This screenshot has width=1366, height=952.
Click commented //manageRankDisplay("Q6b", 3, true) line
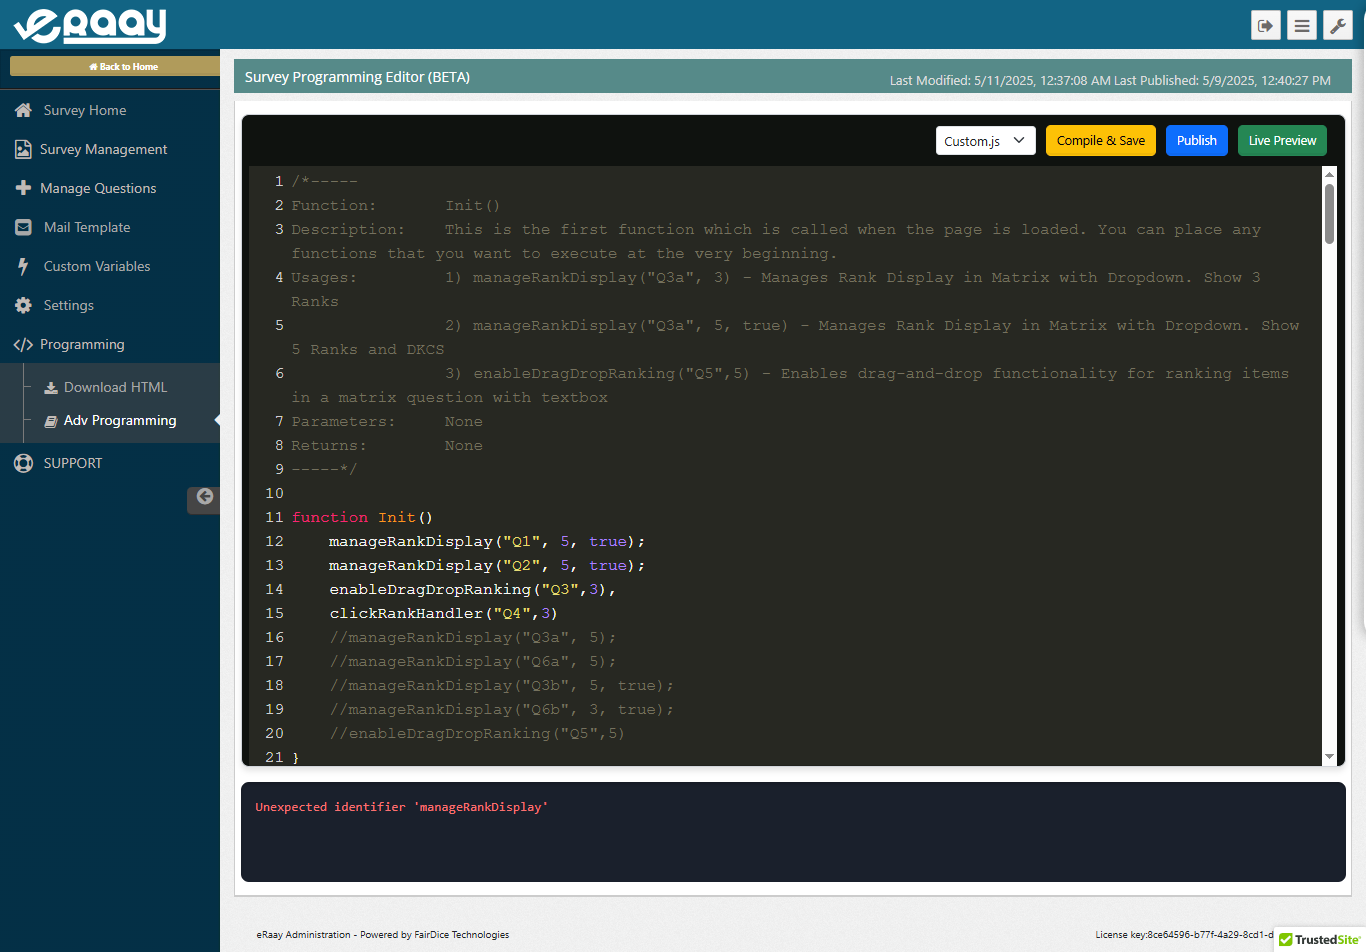coord(501,709)
